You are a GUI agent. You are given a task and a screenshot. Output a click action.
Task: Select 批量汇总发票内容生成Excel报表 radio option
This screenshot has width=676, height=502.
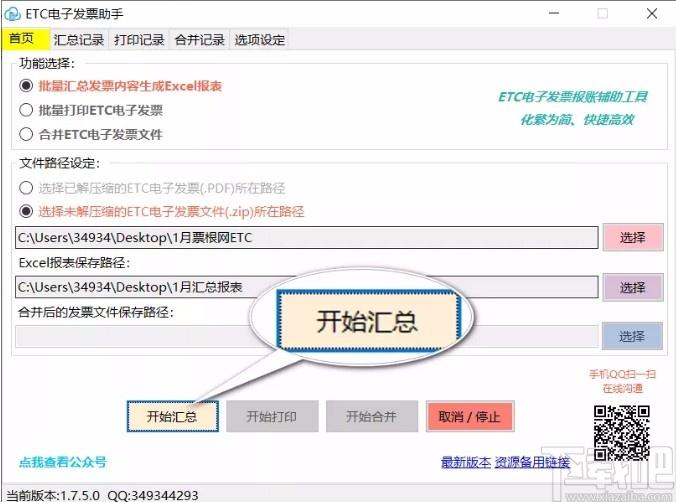121,86
